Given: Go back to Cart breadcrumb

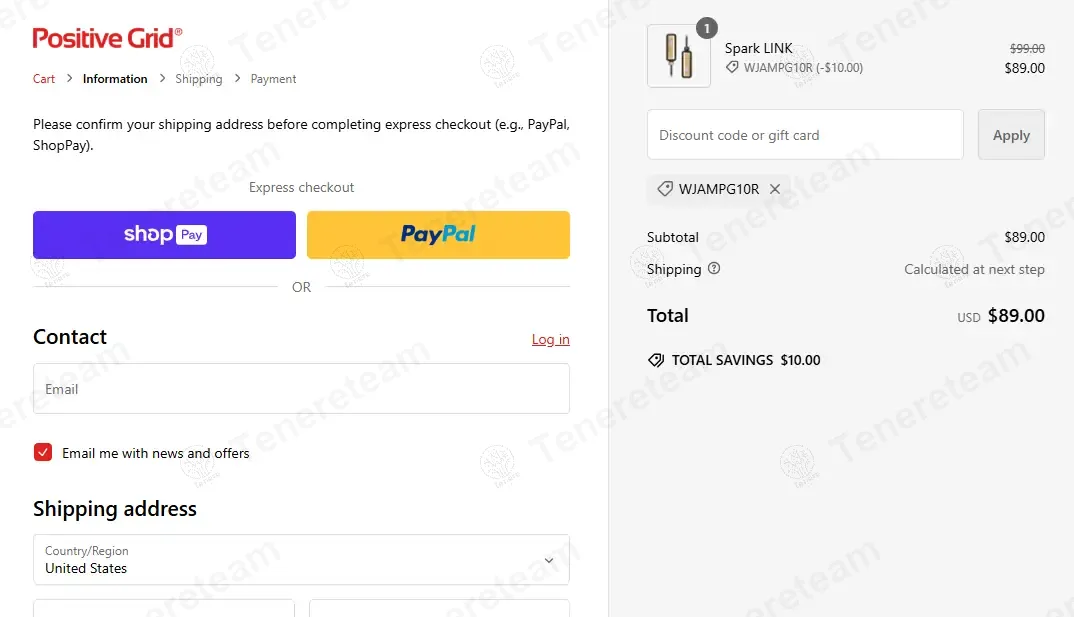Looking at the screenshot, I should point(44,79).
